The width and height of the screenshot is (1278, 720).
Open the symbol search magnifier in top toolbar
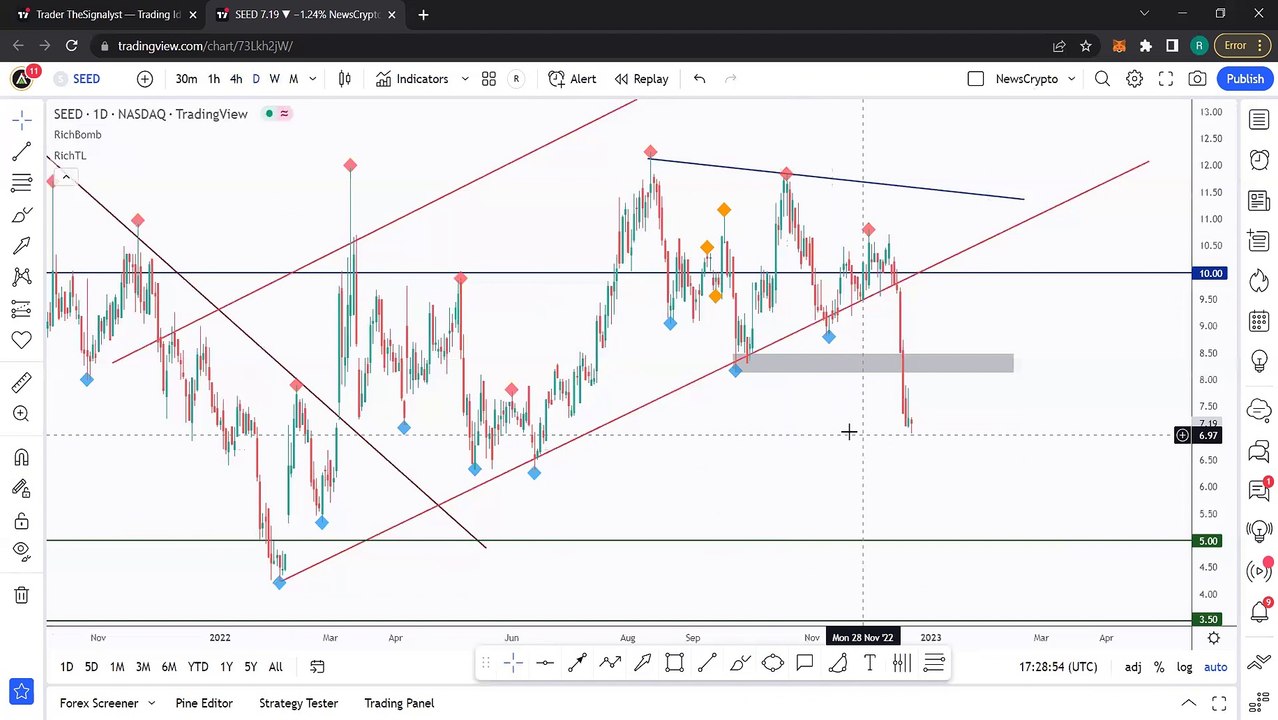1102,79
